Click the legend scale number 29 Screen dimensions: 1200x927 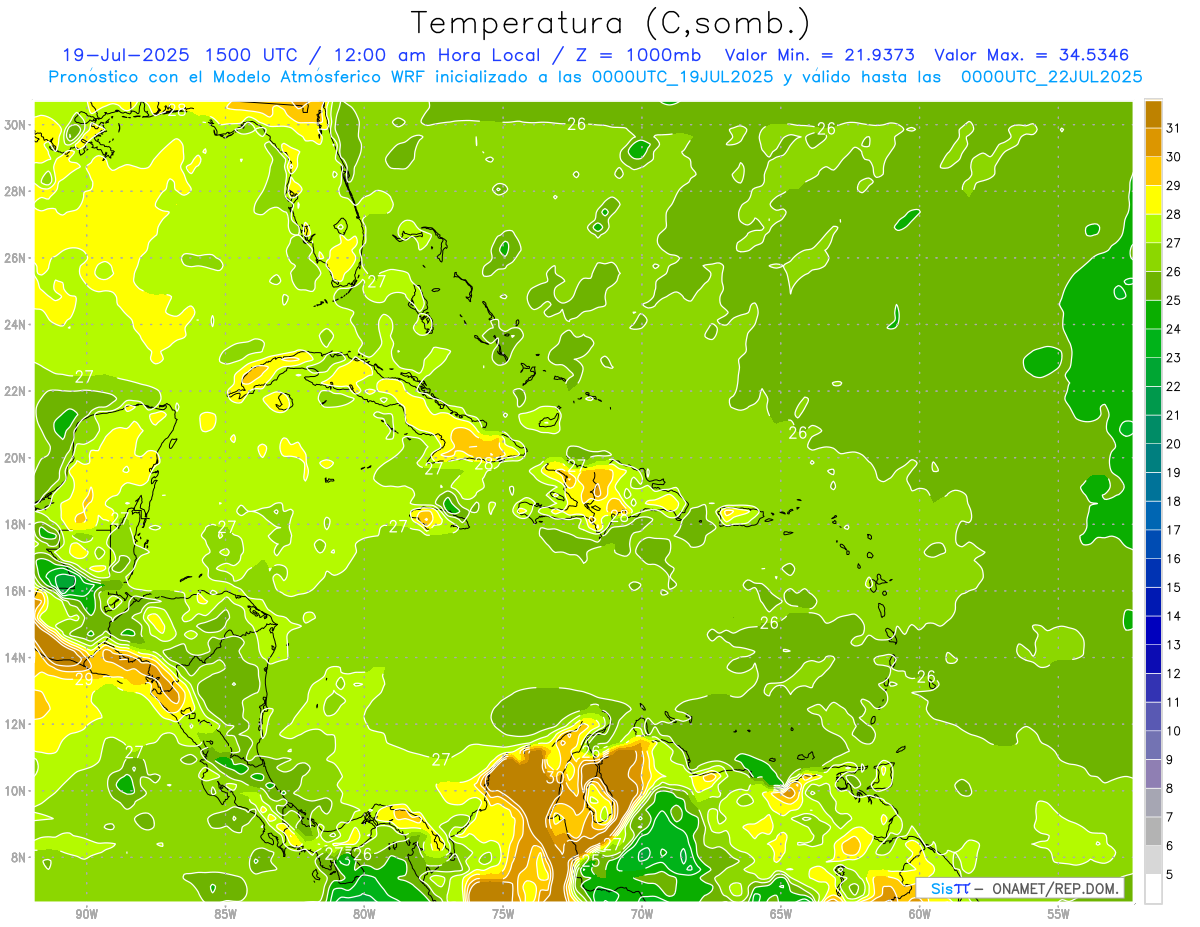point(1174,186)
